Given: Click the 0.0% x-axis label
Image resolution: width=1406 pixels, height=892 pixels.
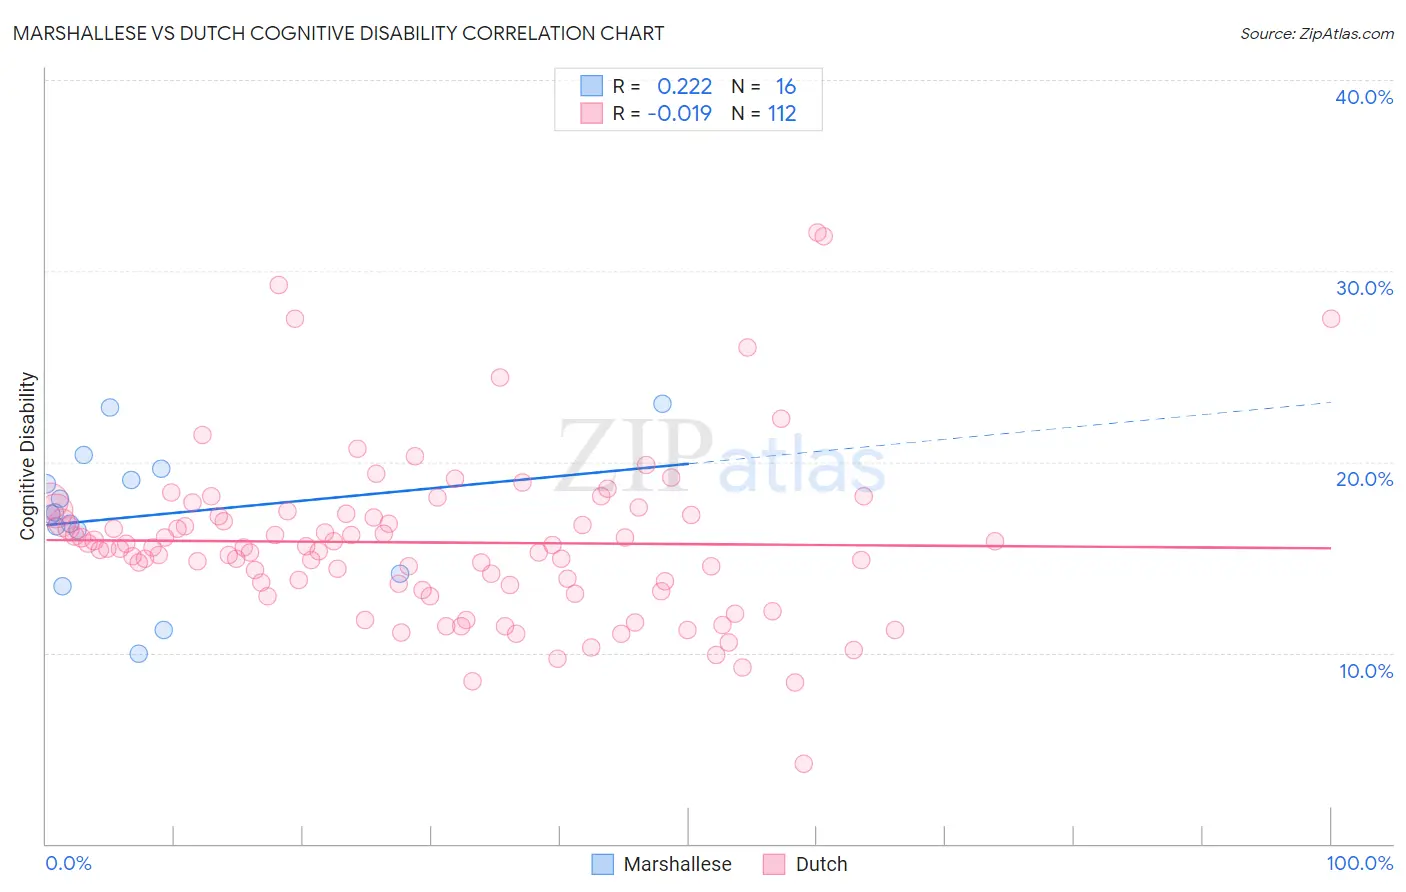Looking at the screenshot, I should pos(68,863).
